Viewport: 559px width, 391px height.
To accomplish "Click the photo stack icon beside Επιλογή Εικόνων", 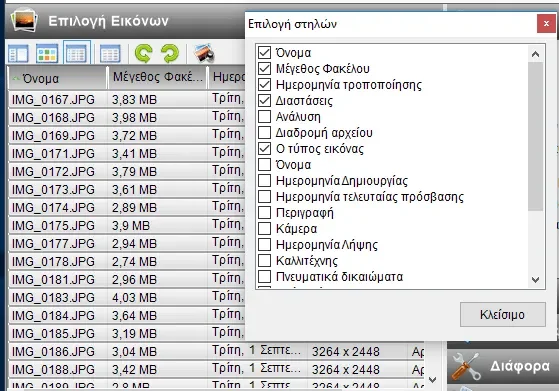I will (x=24, y=21).
